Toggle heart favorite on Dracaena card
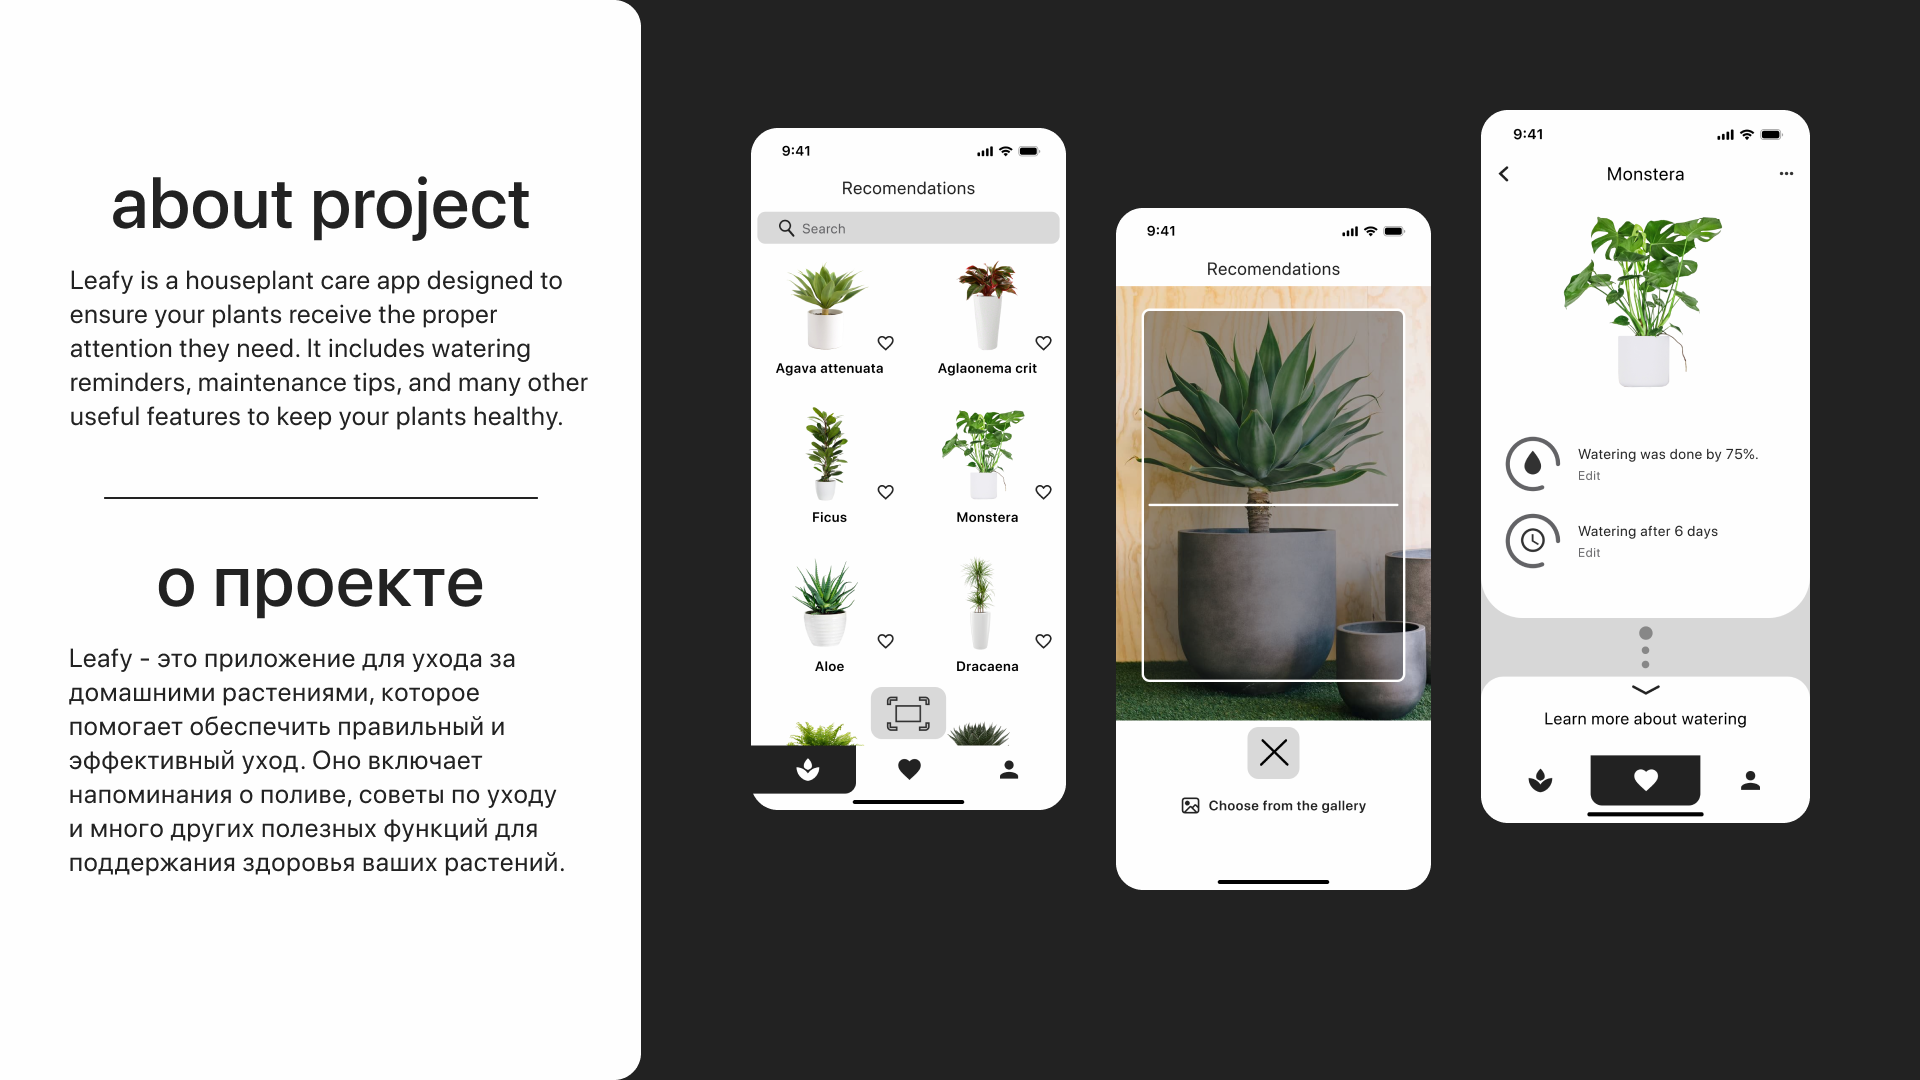 click(1044, 641)
